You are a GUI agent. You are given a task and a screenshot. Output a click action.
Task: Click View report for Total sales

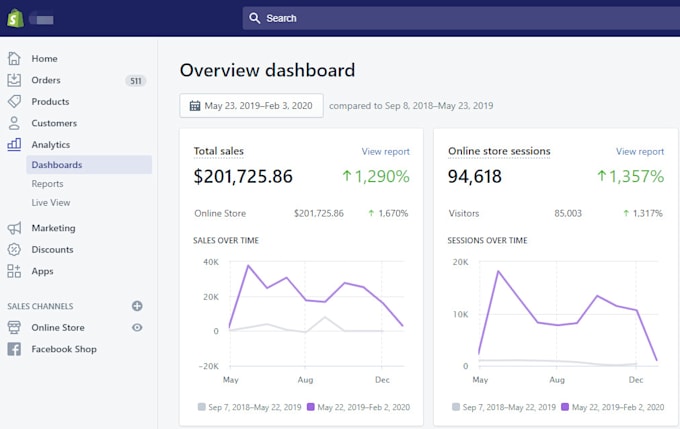[385, 152]
